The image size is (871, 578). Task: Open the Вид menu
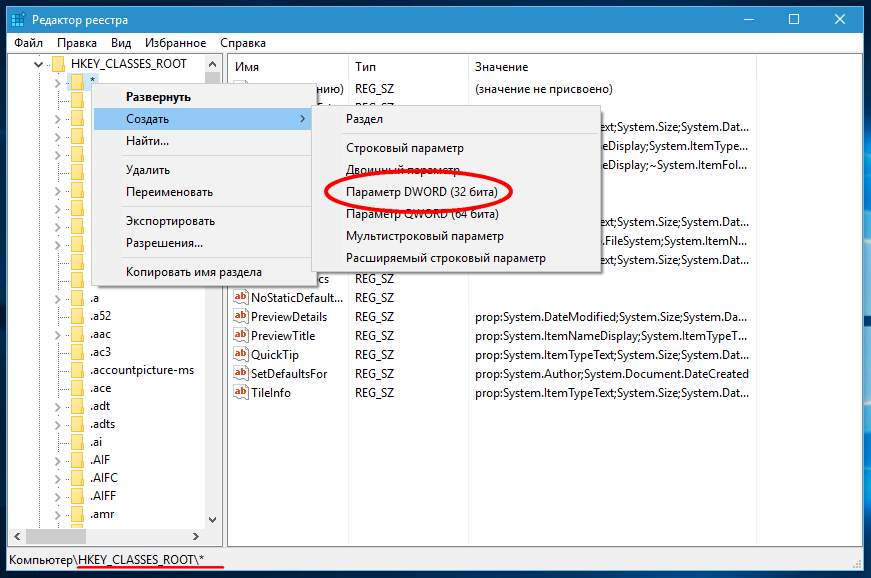pos(121,43)
